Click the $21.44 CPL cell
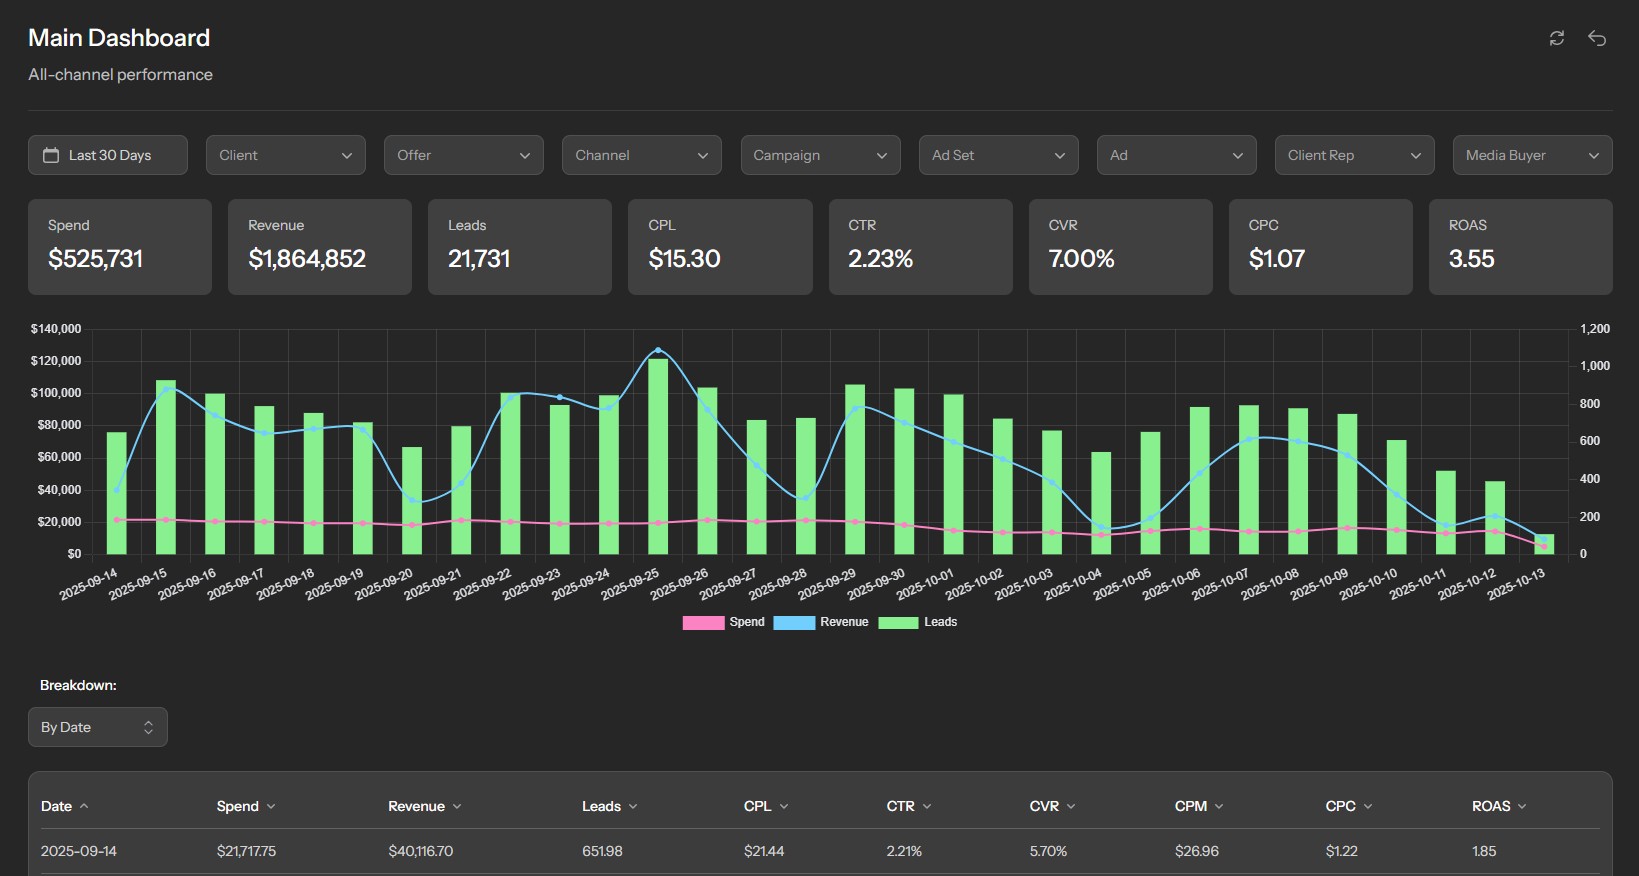This screenshot has height=876, width=1639. [x=764, y=851]
